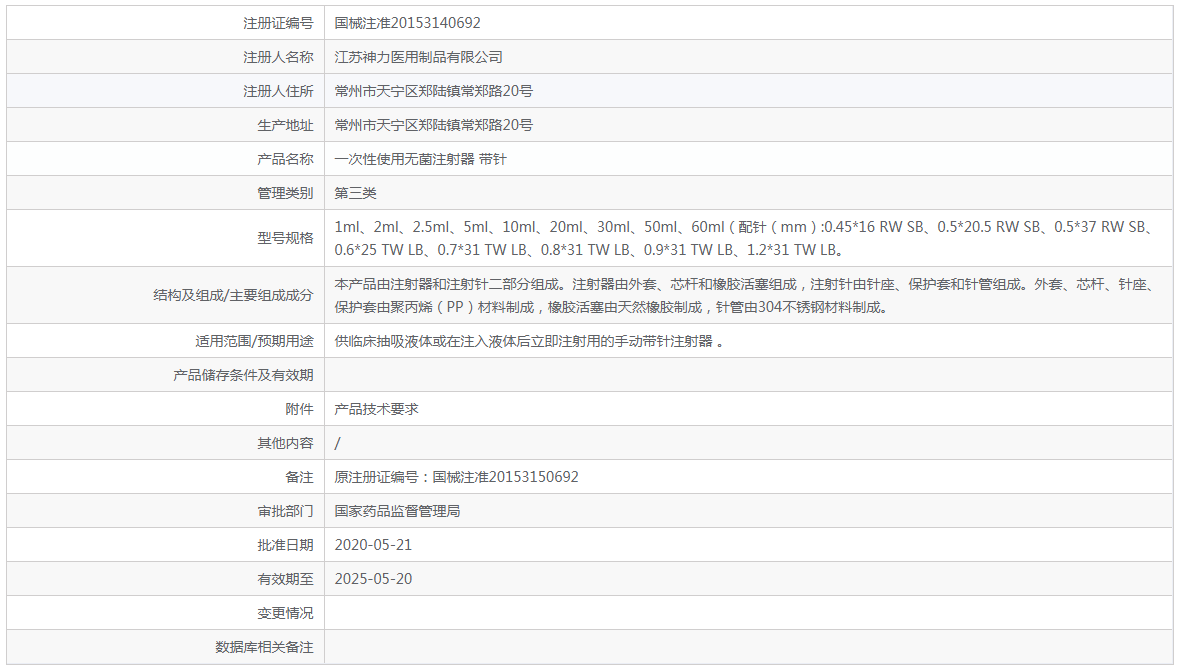This screenshot has width=1186, height=672.
Task: Click the 生产地址 label
Action: click(x=285, y=126)
